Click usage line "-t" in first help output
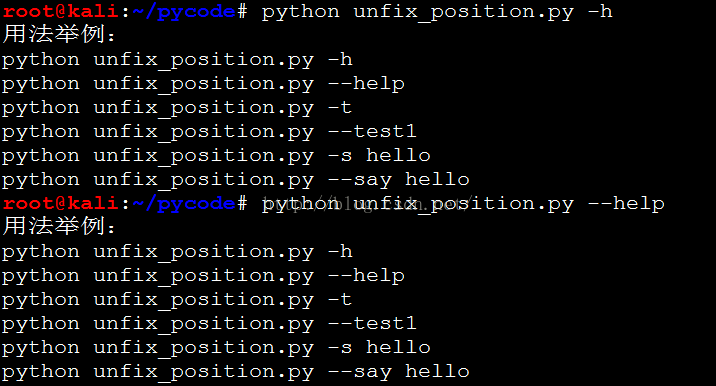The width and height of the screenshot is (716, 386). (x=177, y=108)
